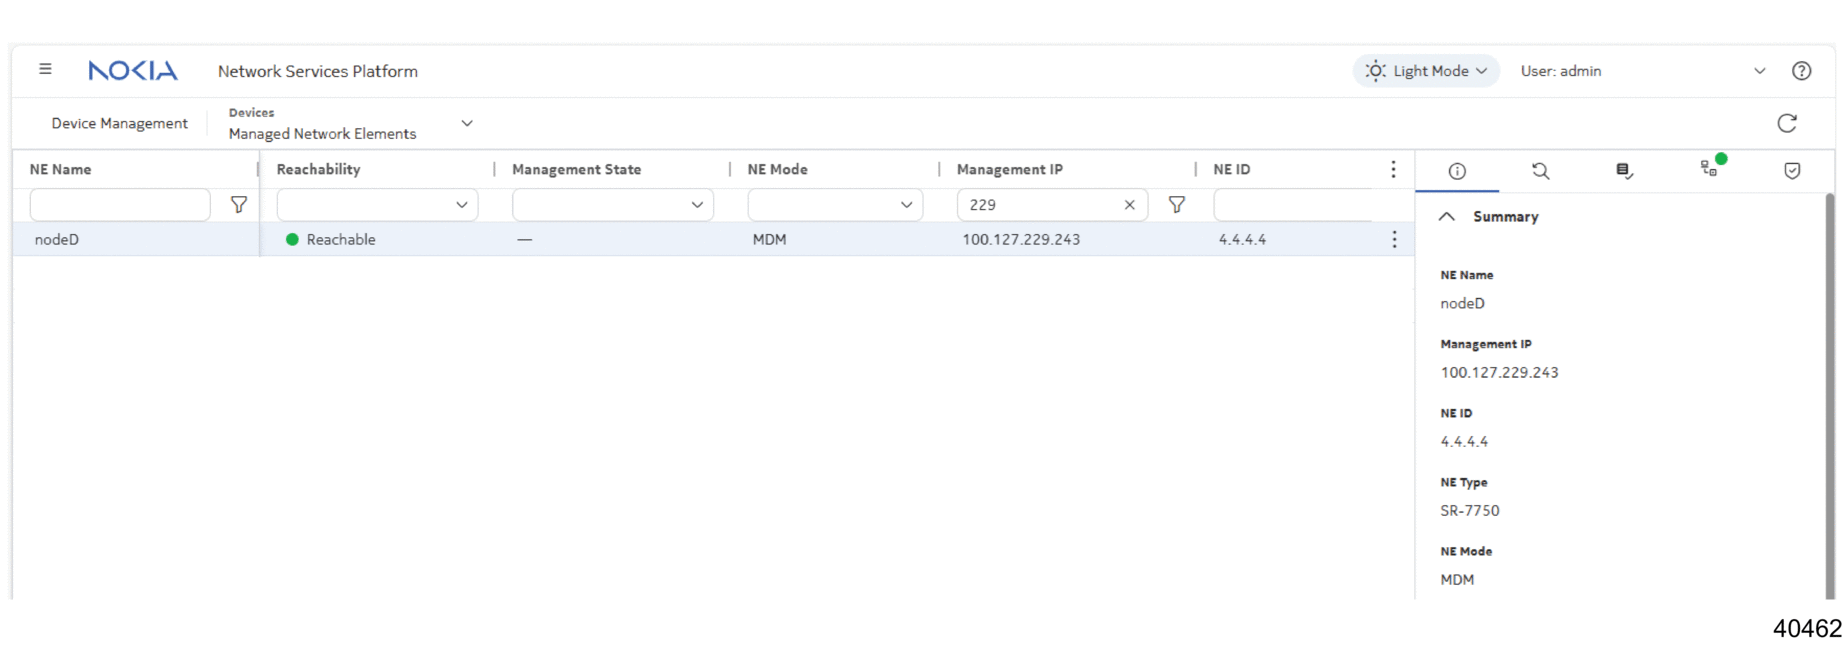The height and width of the screenshot is (650, 1848).
Task: Open the shield checkmark tab in side panel
Action: tap(1792, 171)
